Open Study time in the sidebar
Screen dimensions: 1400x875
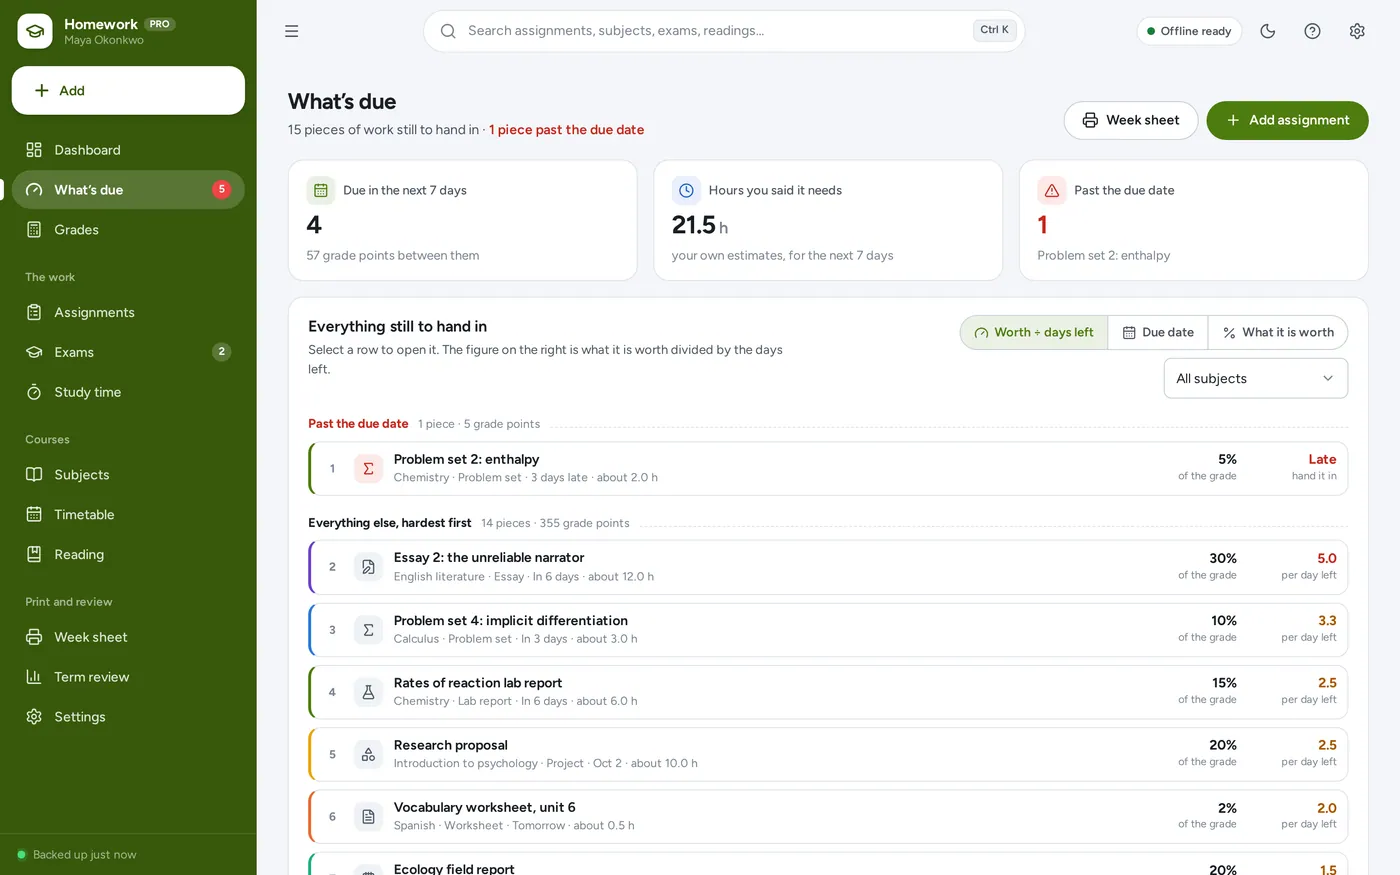point(128,392)
